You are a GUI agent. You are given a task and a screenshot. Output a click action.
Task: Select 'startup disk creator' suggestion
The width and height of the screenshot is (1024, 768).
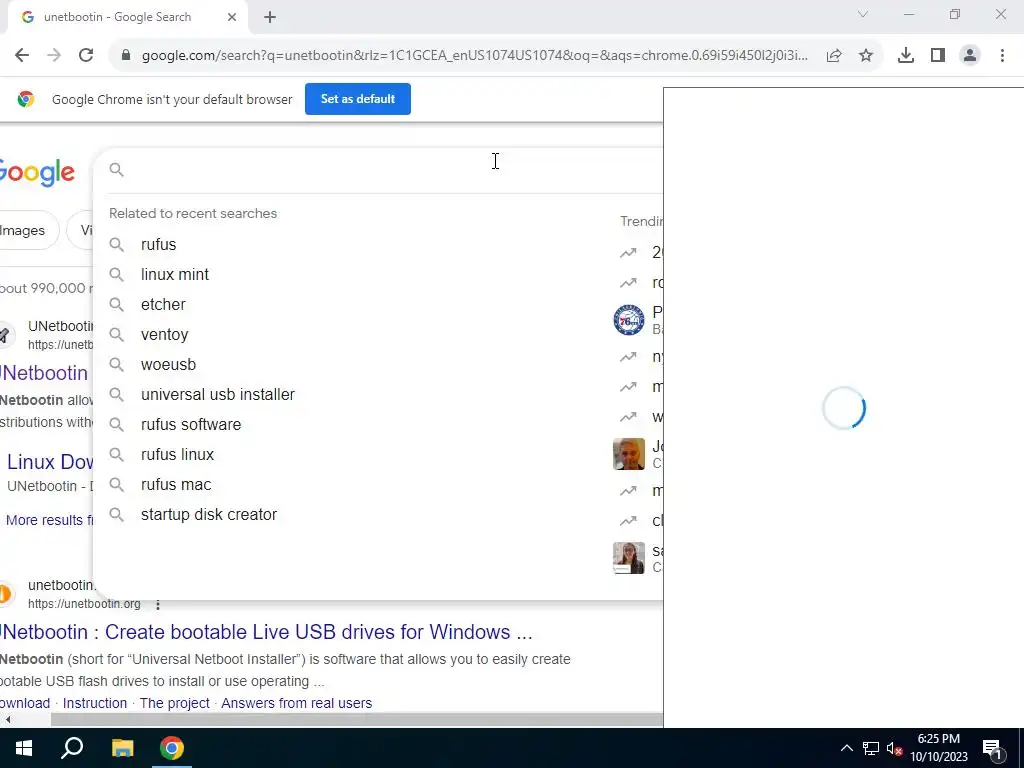pos(209,515)
